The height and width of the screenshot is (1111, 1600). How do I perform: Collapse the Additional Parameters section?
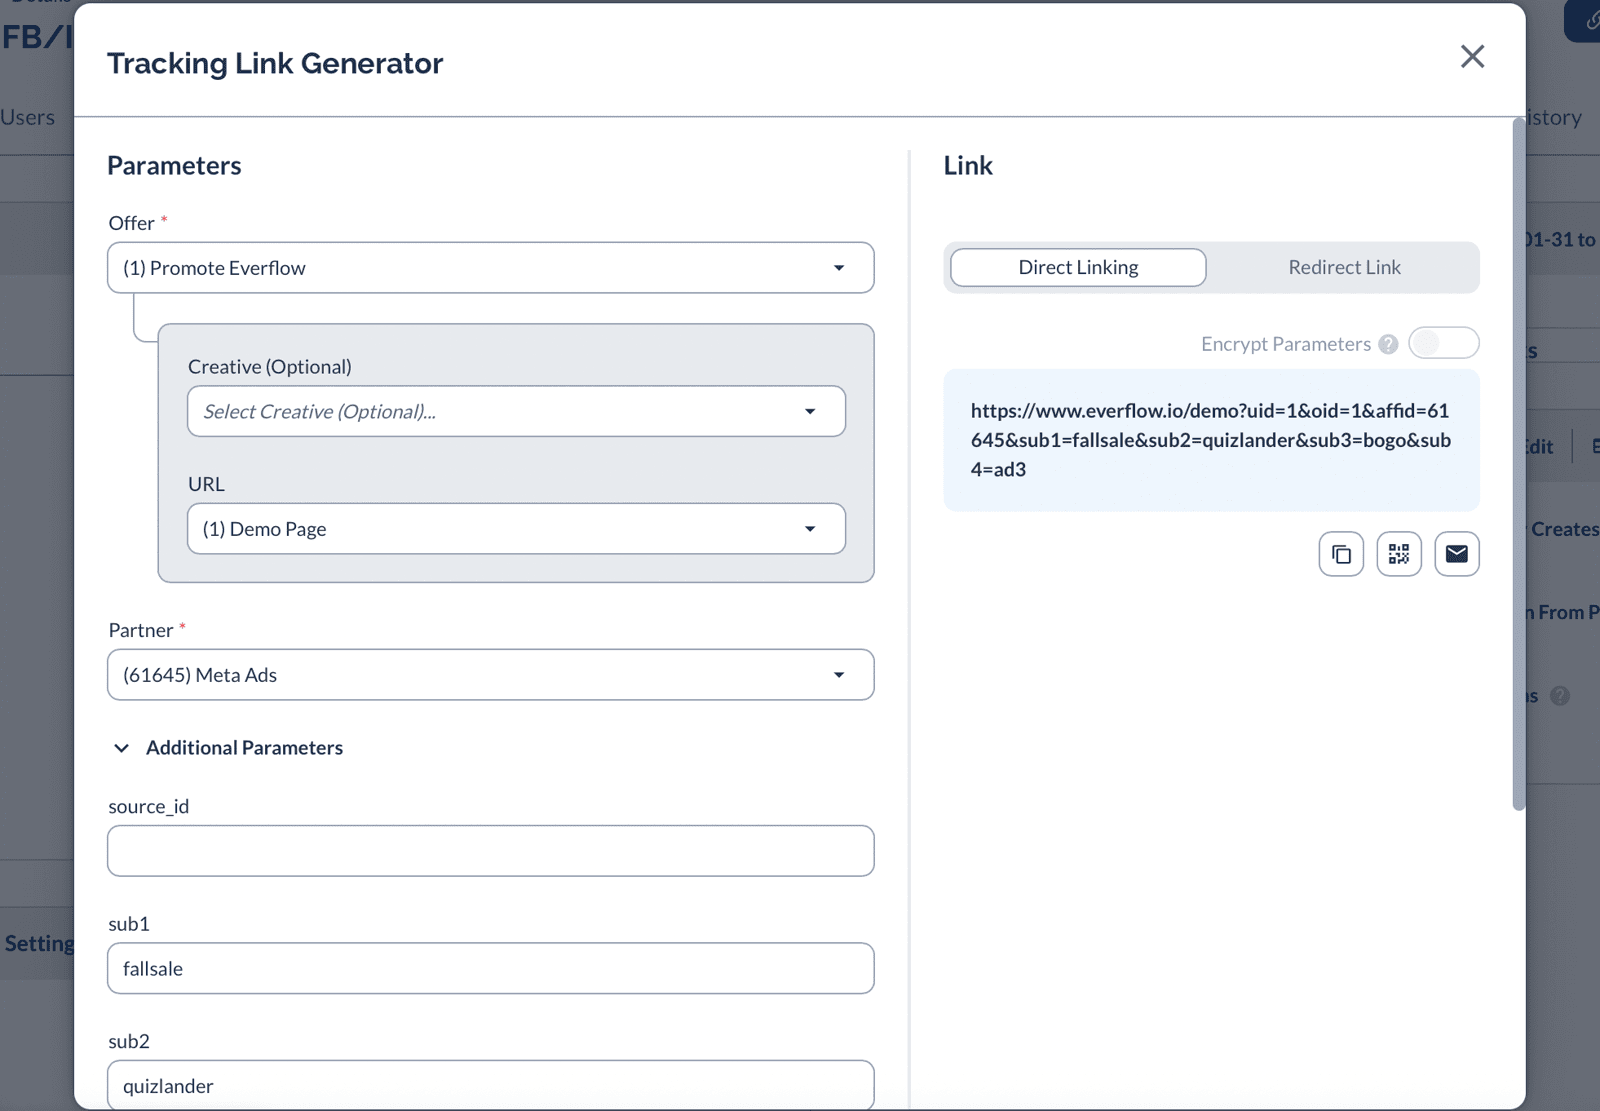tap(228, 748)
